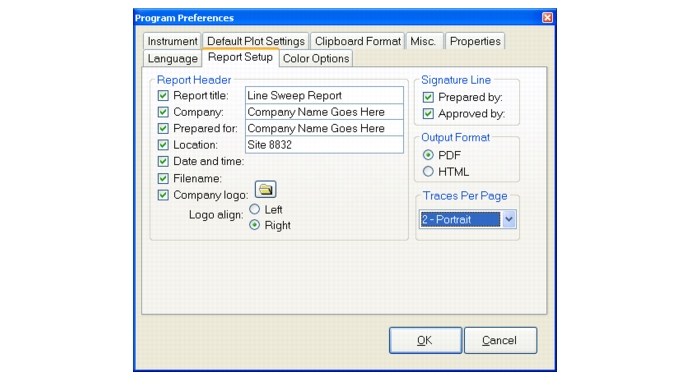Select the Report Setup tab

(240, 57)
